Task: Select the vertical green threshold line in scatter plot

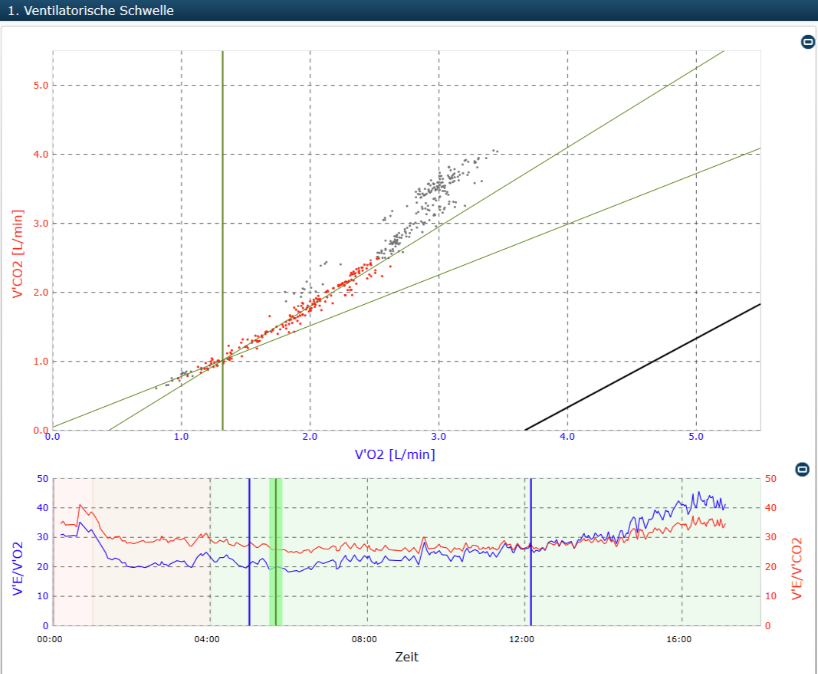Action: (x=223, y=240)
